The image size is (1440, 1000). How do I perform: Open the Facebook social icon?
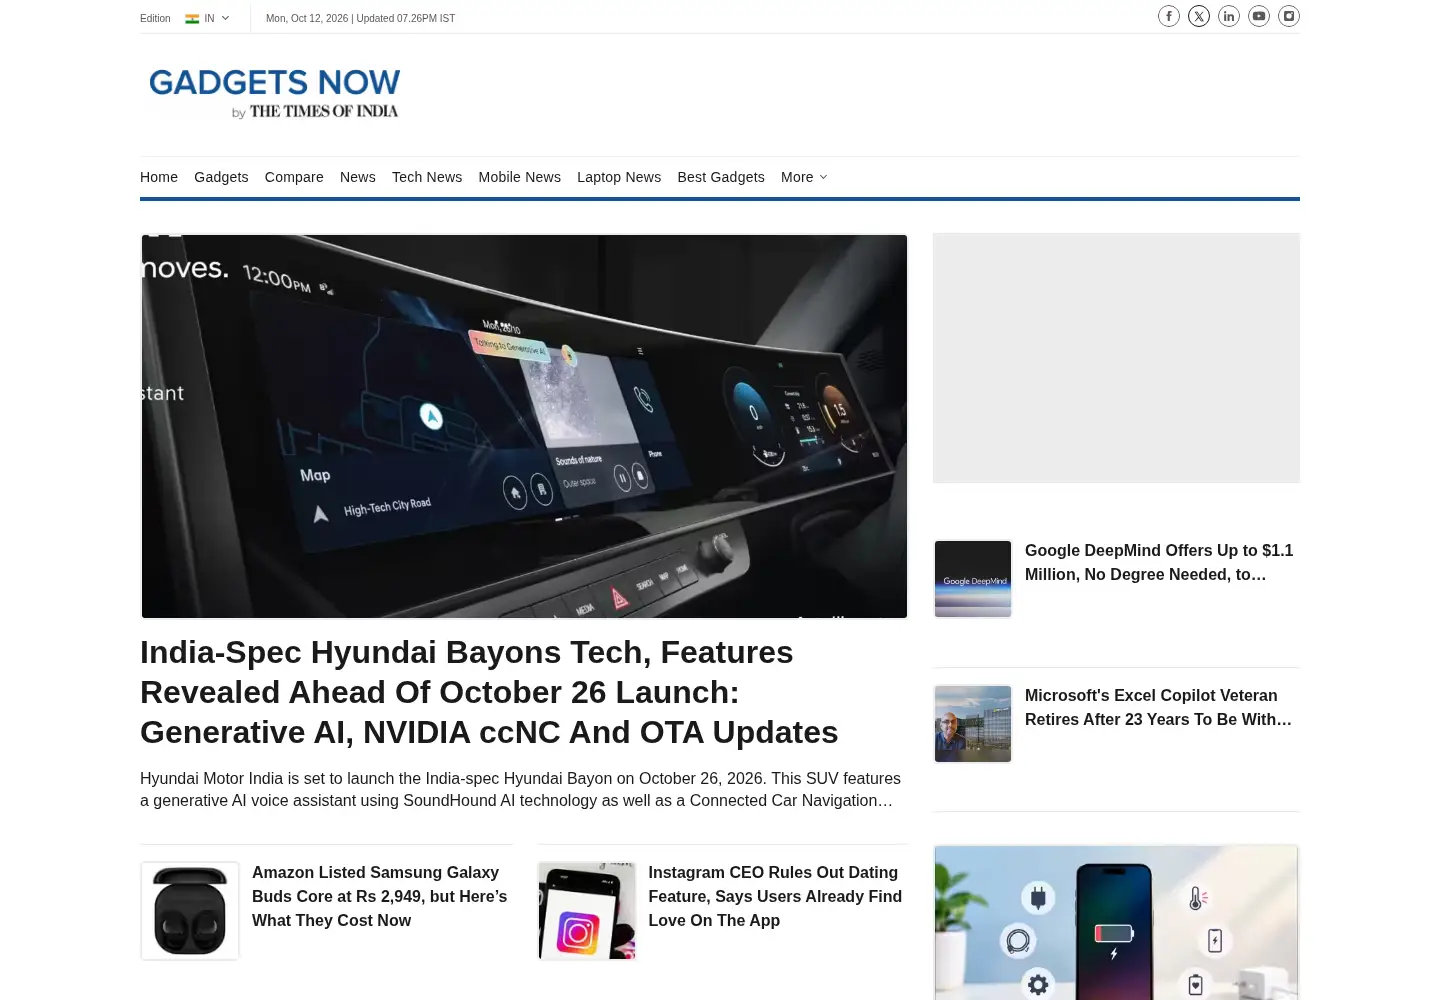1169,16
